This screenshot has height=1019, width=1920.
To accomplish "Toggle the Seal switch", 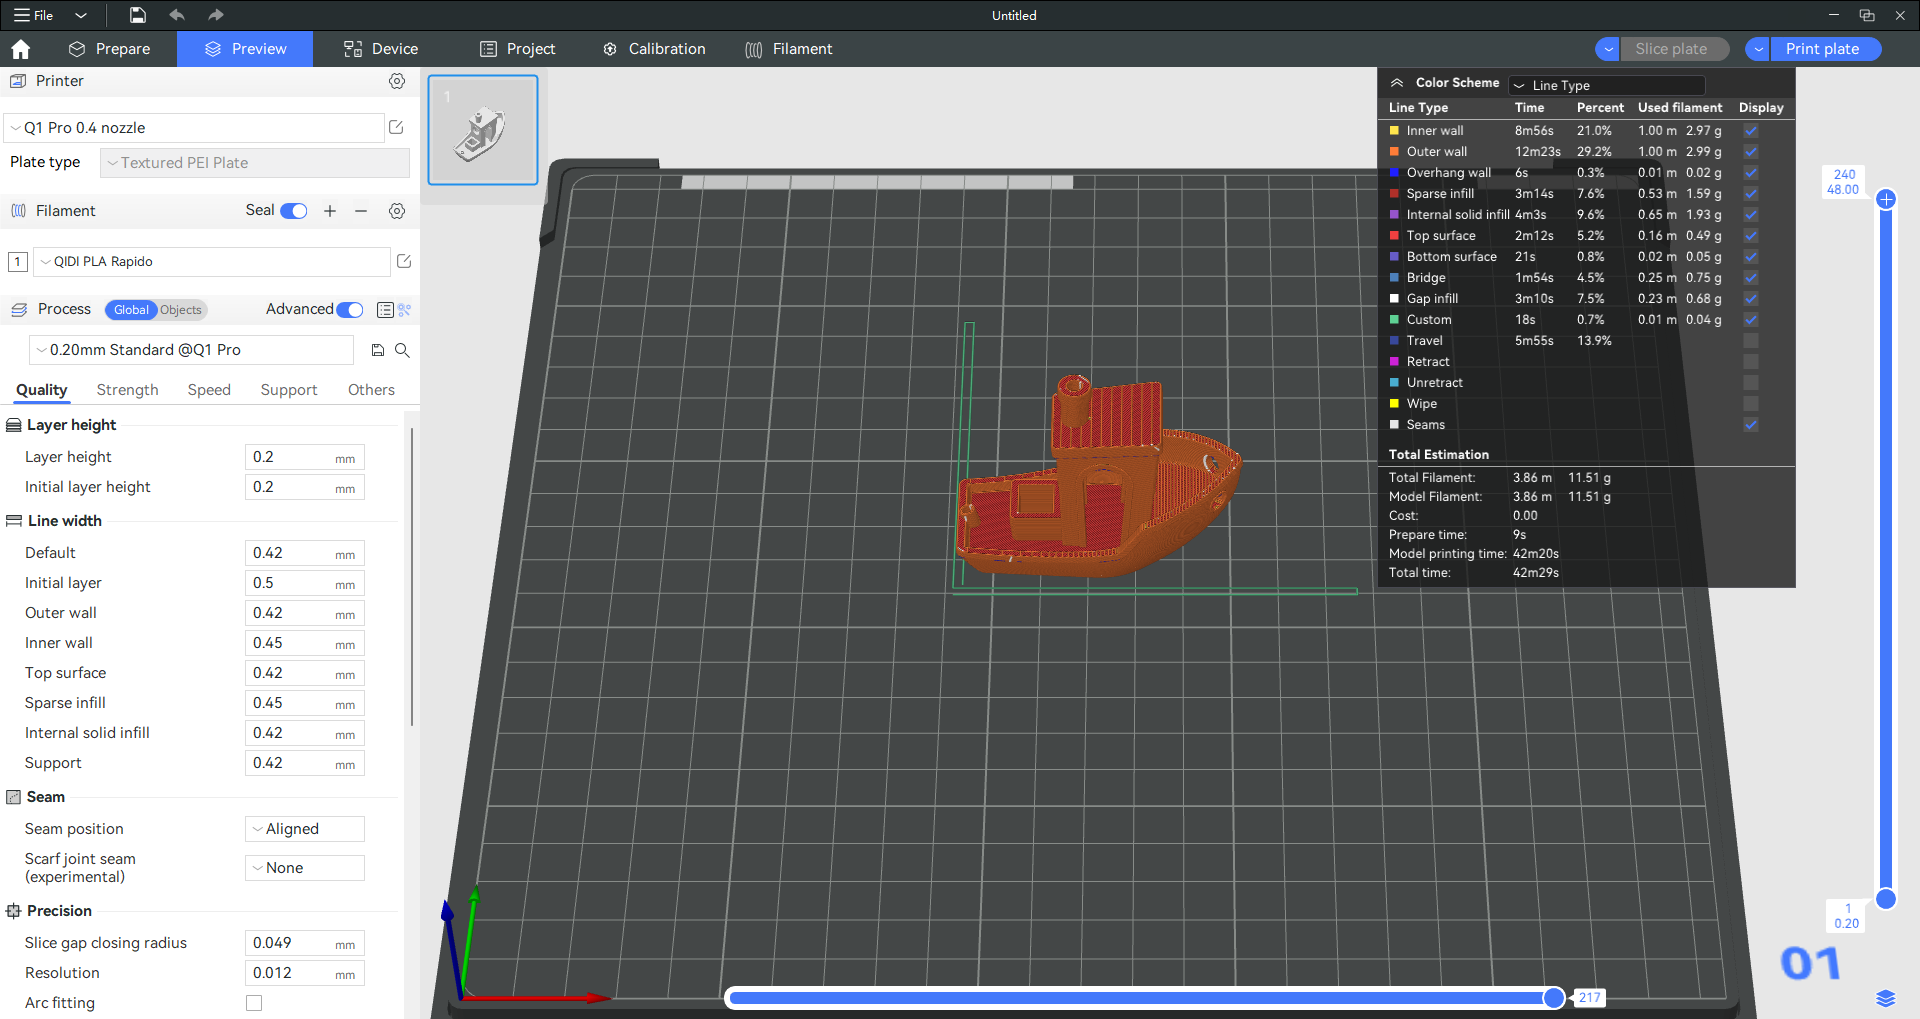I will pyautogui.click(x=294, y=211).
